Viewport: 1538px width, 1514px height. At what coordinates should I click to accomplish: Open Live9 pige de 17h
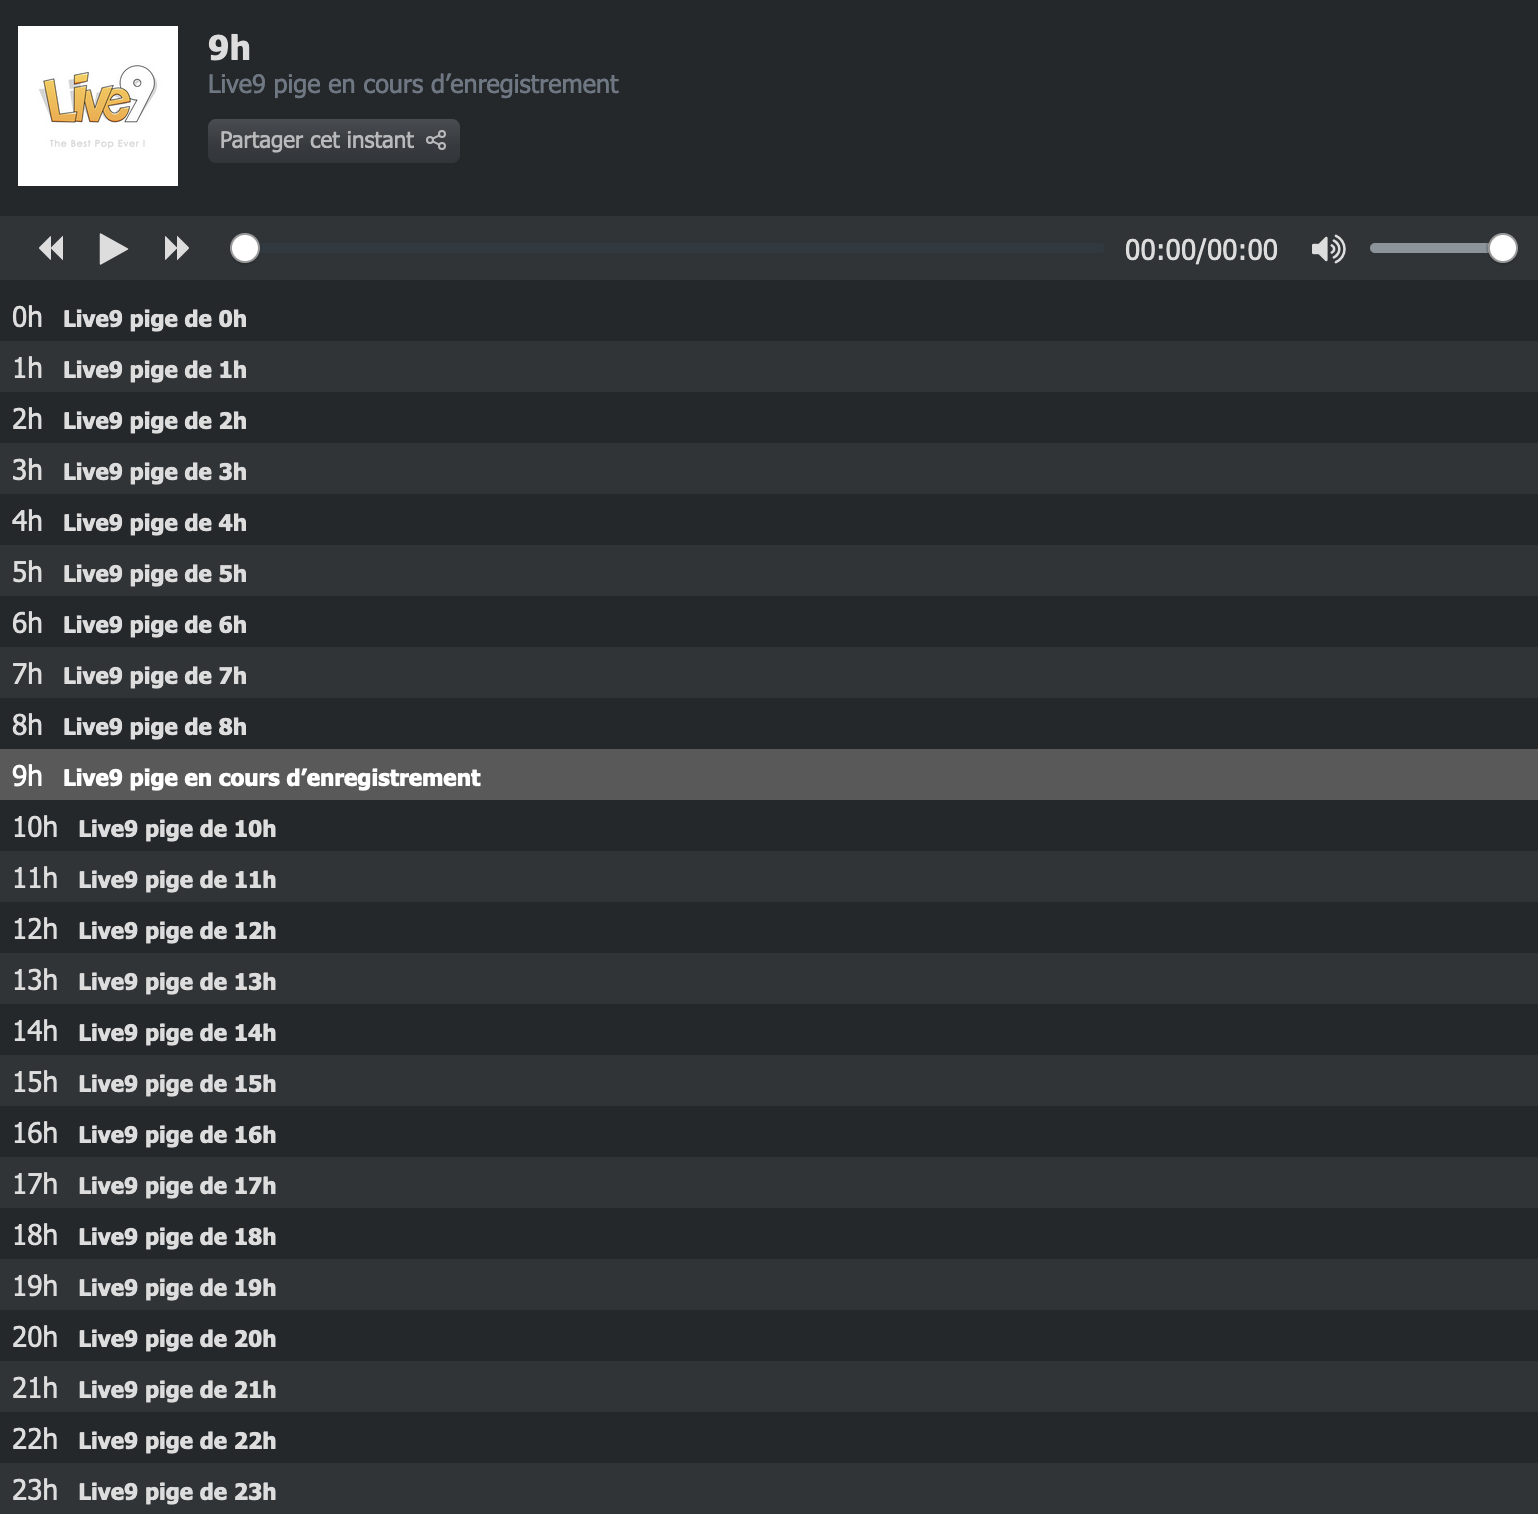[769, 1183]
